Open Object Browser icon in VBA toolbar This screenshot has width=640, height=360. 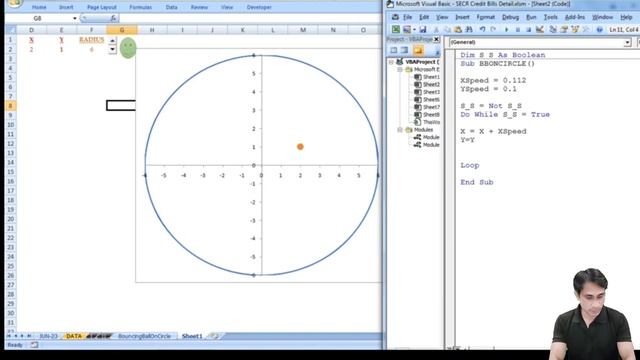575,30
